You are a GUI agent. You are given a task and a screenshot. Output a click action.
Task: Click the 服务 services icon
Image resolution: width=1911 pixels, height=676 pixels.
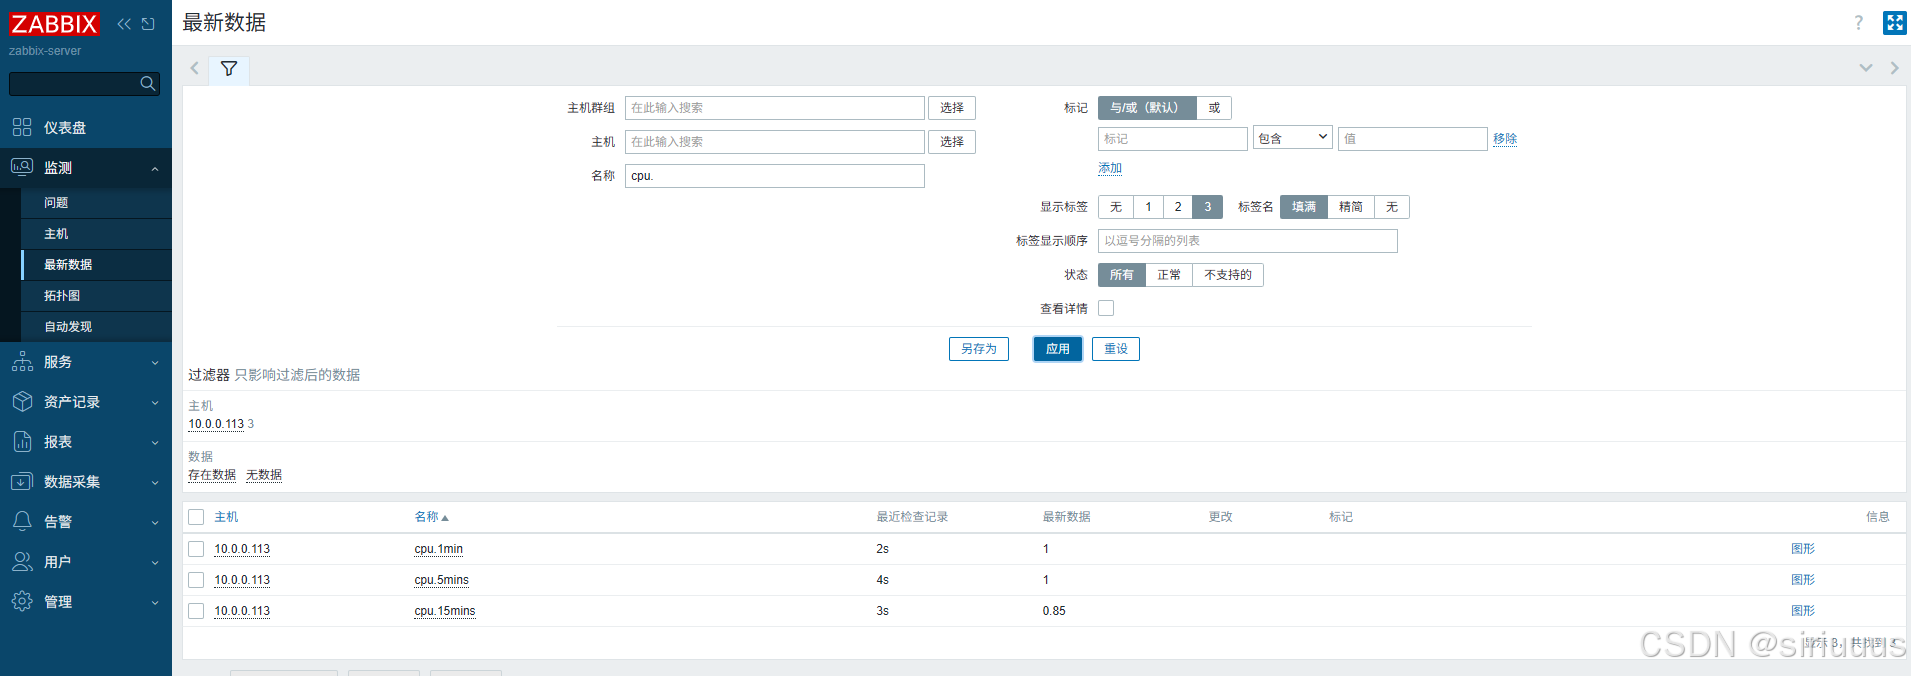pyautogui.click(x=22, y=361)
